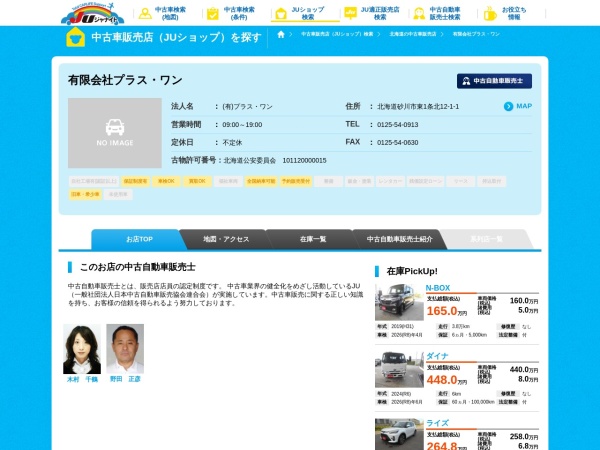
Task: Open the N-BOX car thumbnail
Action: pyautogui.click(x=399, y=302)
